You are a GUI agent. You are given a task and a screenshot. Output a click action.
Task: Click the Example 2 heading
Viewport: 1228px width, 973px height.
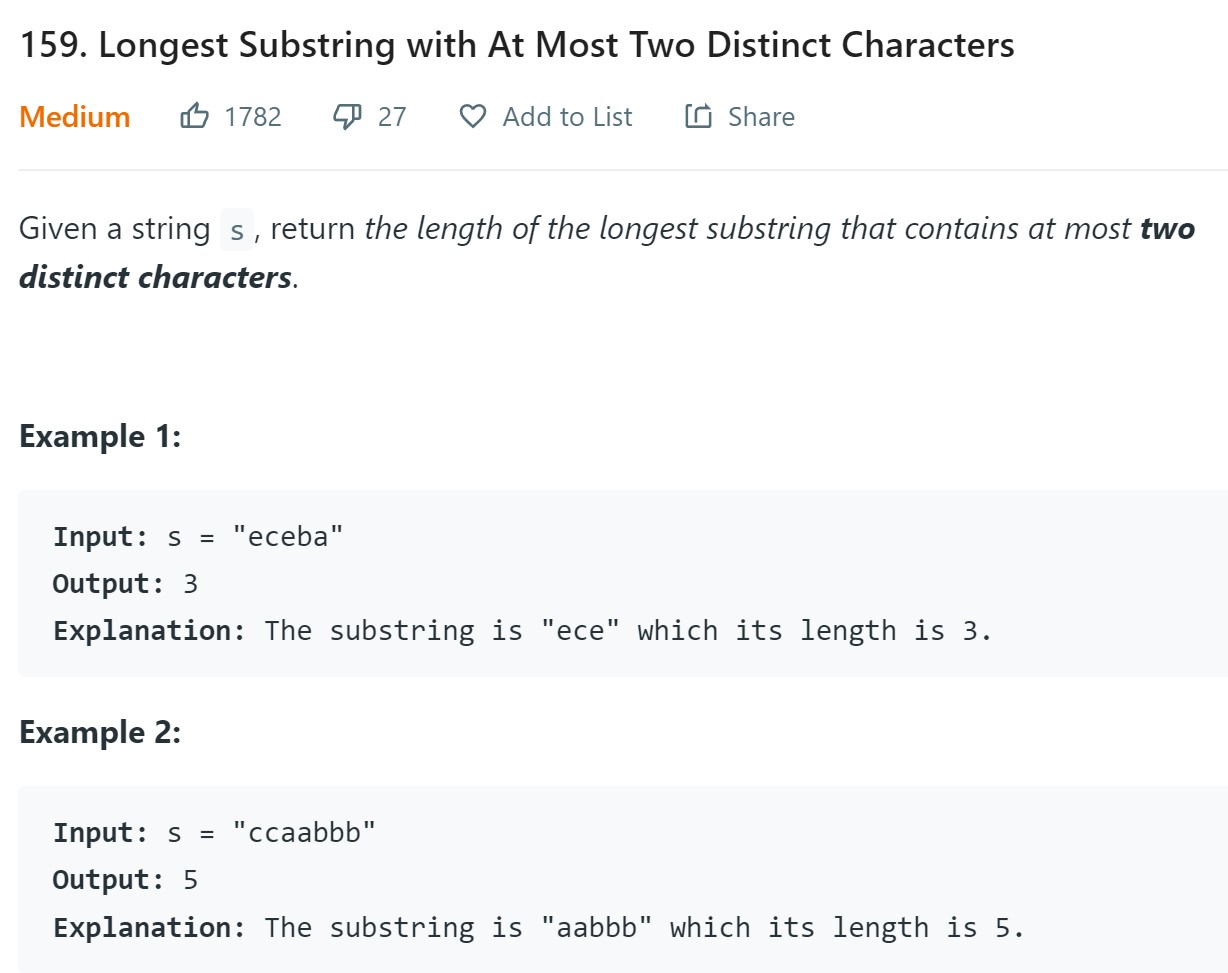pyautogui.click(x=100, y=733)
